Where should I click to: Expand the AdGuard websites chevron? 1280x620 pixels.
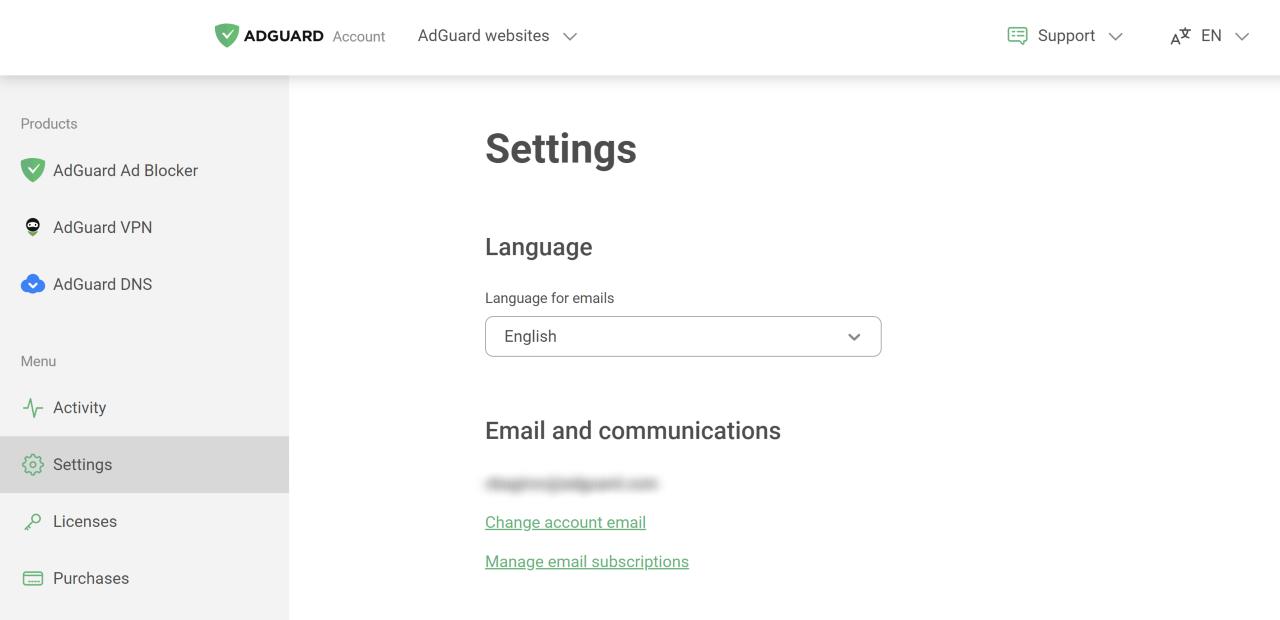[570, 36]
